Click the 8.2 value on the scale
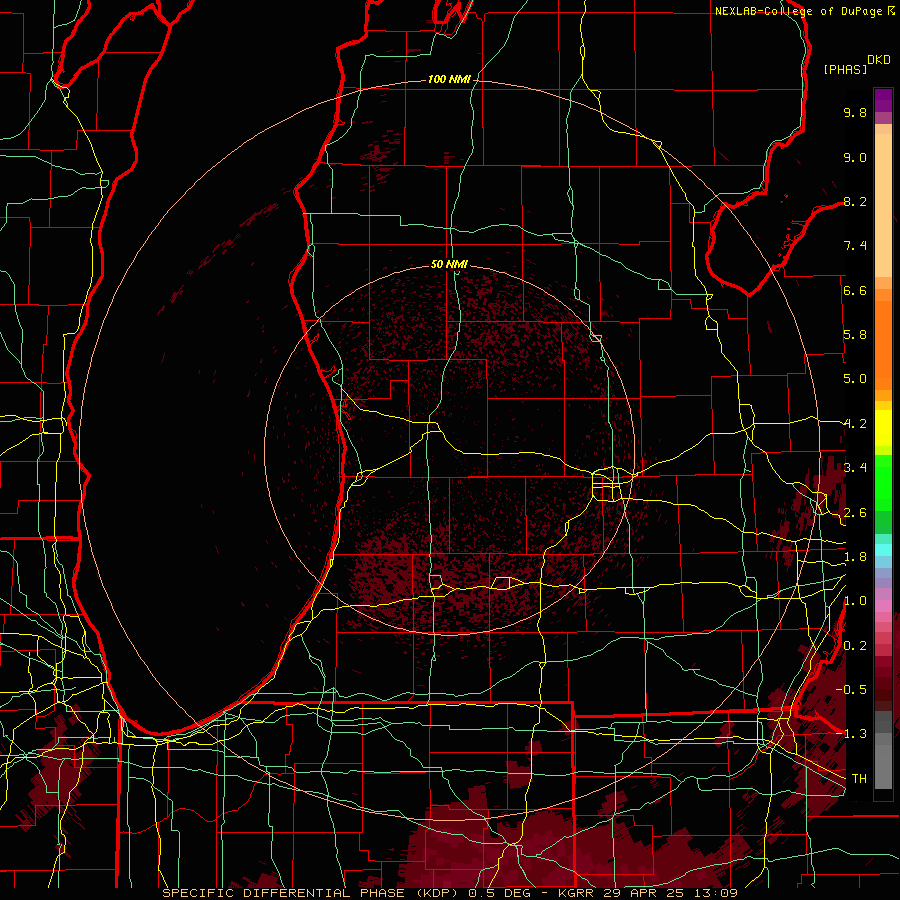The width and height of the screenshot is (900, 900). point(855,201)
